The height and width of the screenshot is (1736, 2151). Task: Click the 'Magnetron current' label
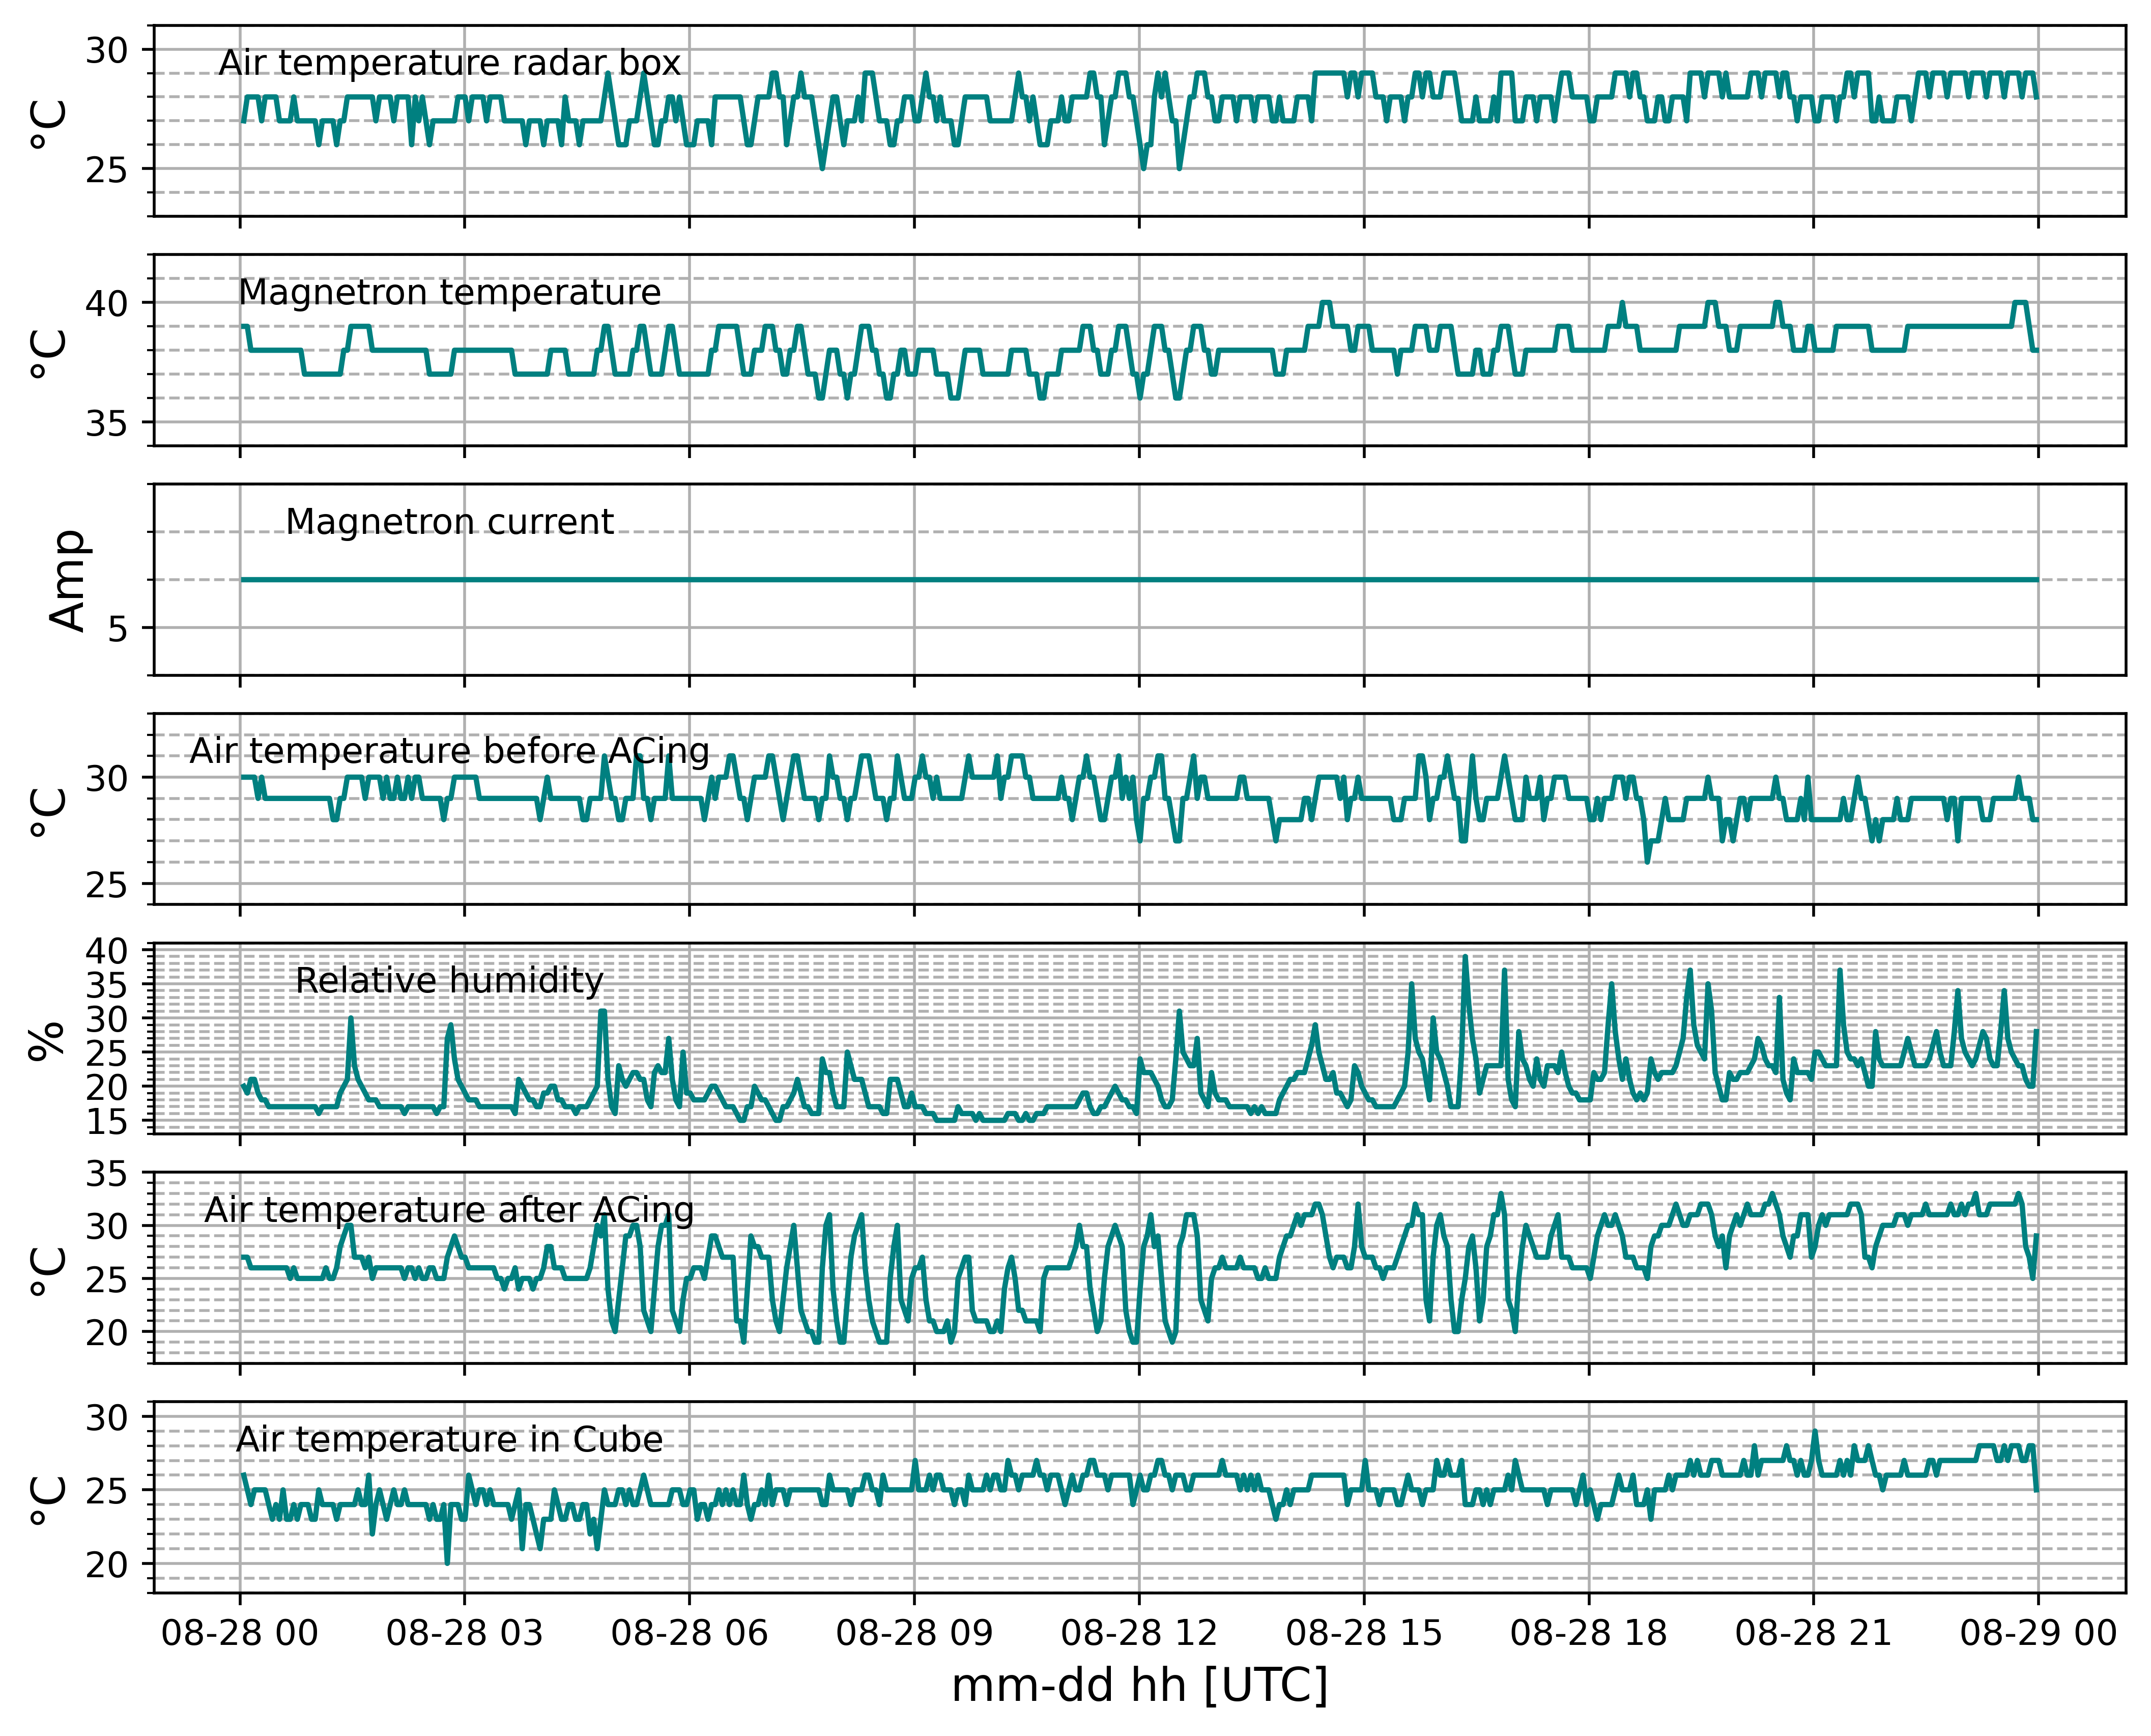click(449, 522)
